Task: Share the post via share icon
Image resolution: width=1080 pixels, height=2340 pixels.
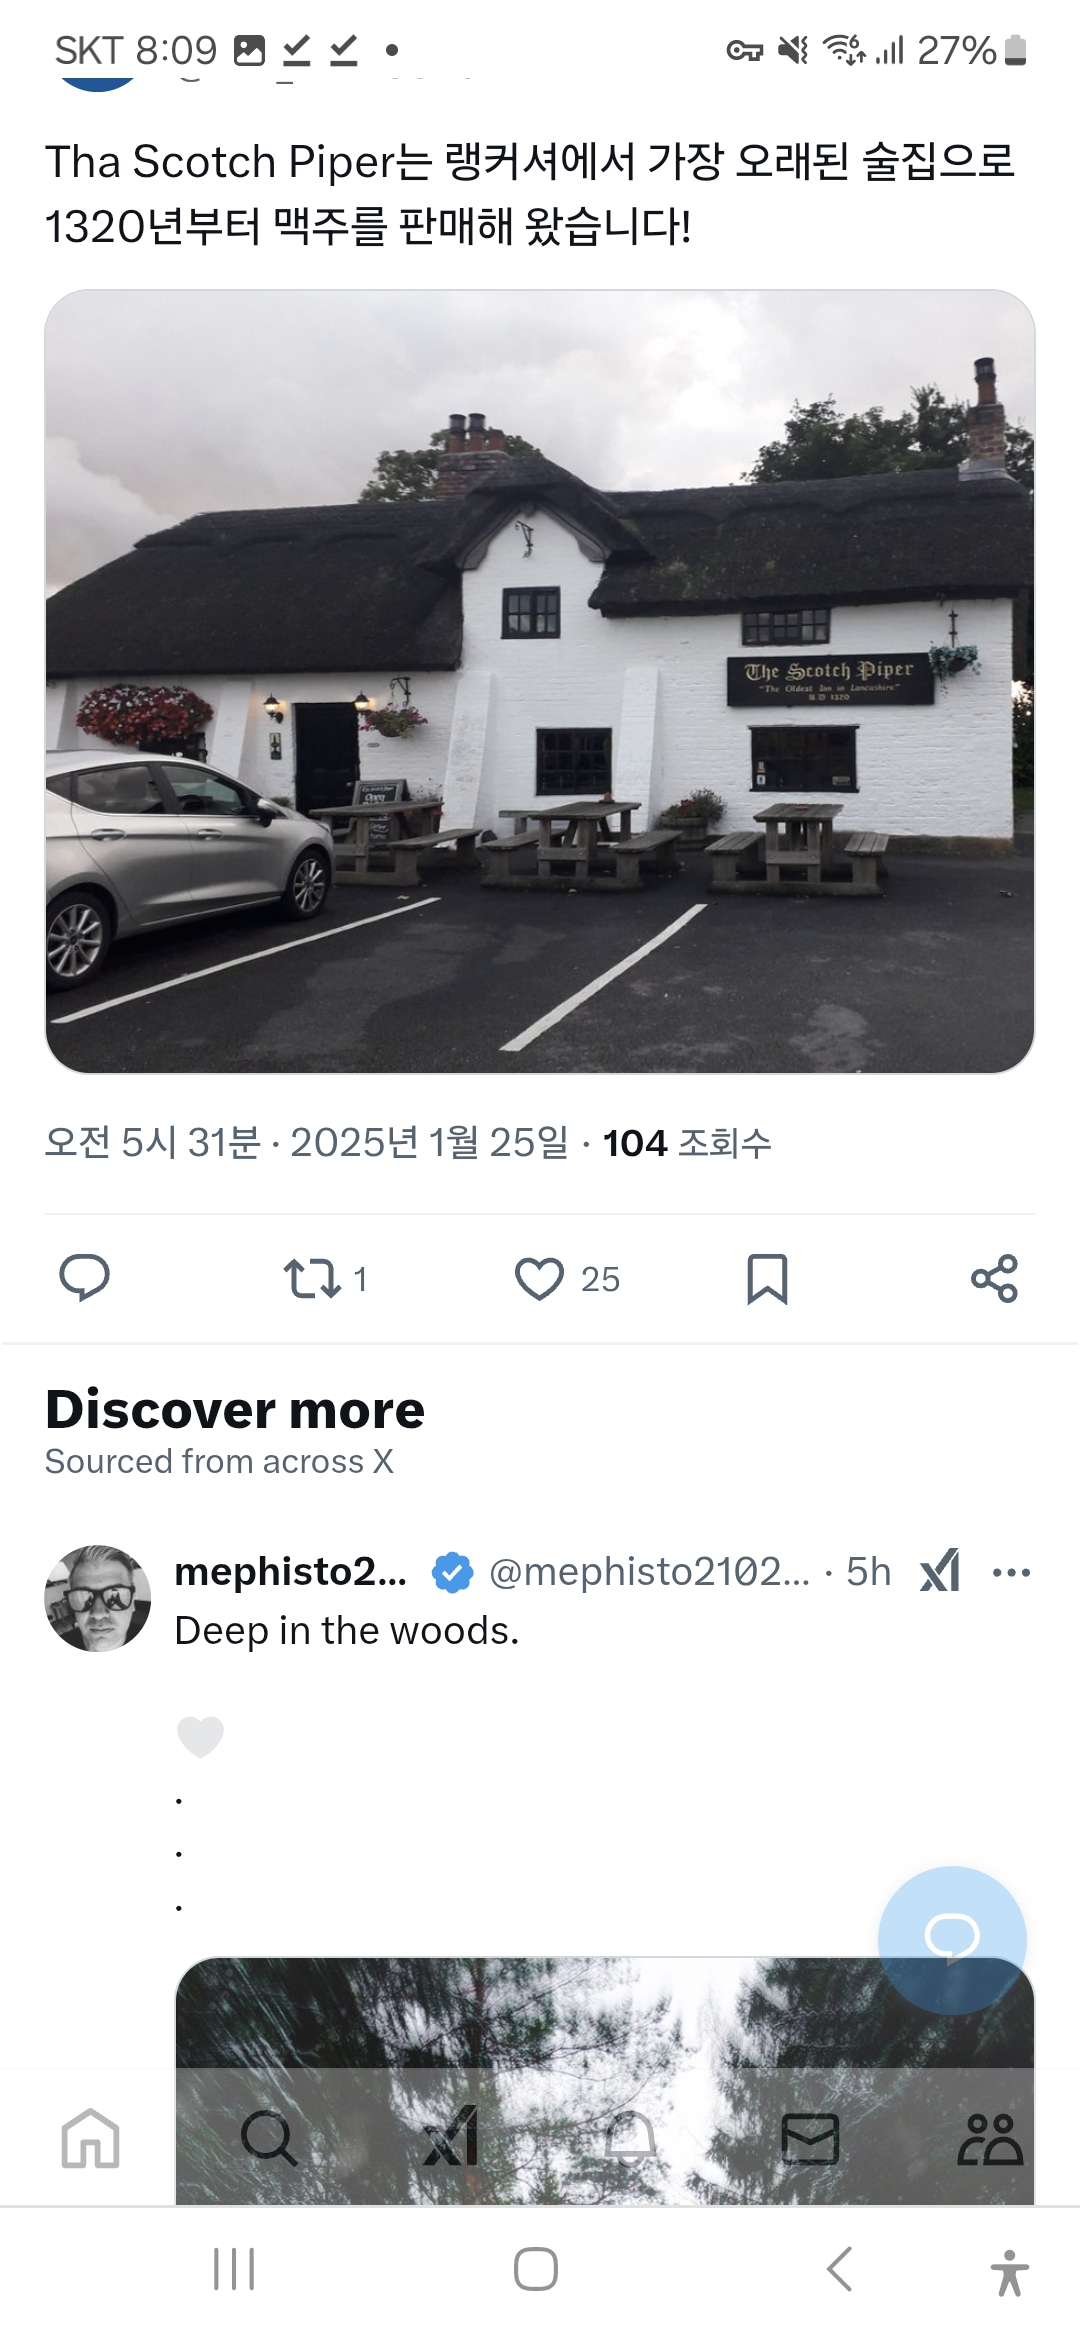Action: [994, 1278]
